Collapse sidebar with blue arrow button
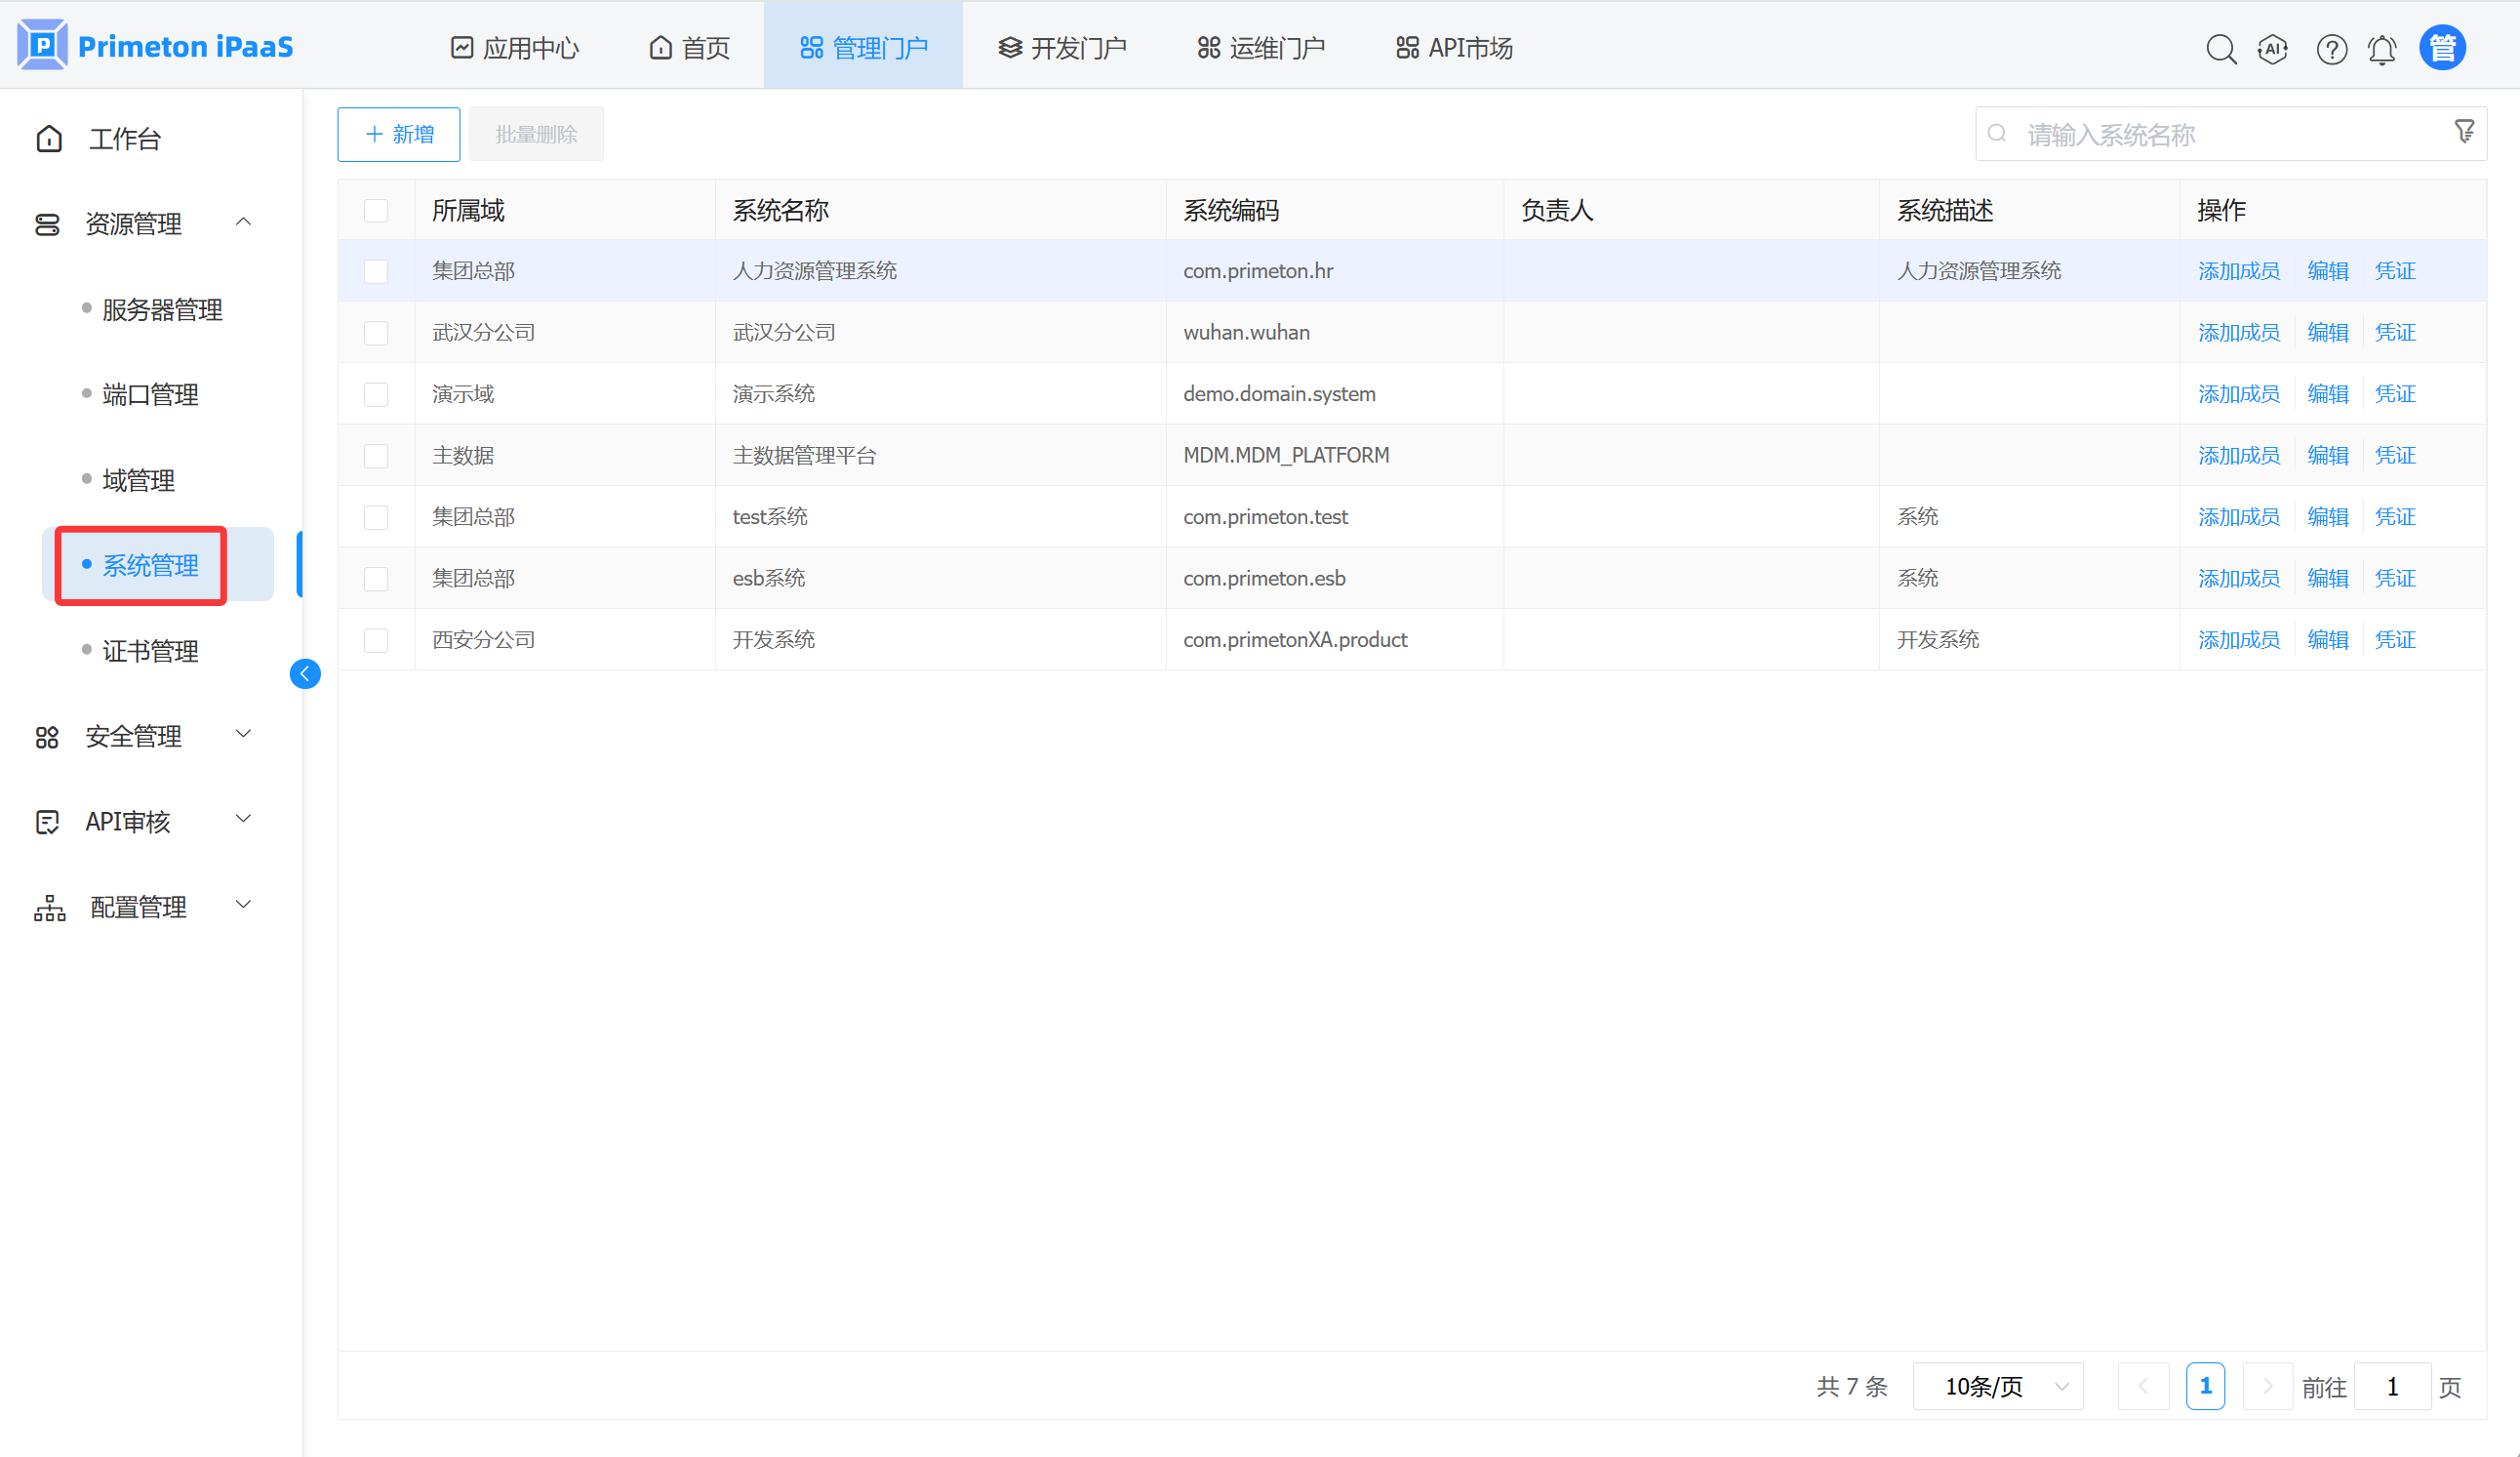This screenshot has height=1457, width=2520. point(305,674)
